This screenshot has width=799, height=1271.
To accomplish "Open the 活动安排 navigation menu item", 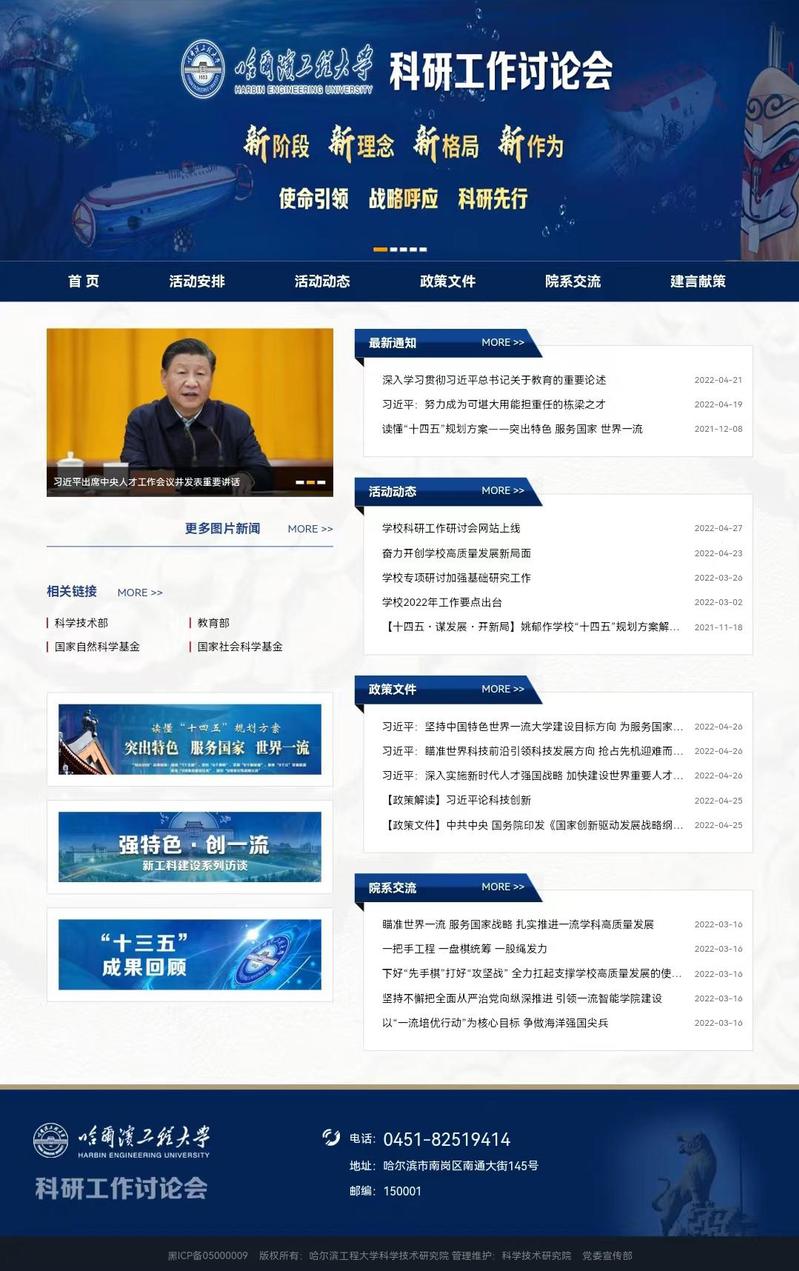I will (x=197, y=282).
